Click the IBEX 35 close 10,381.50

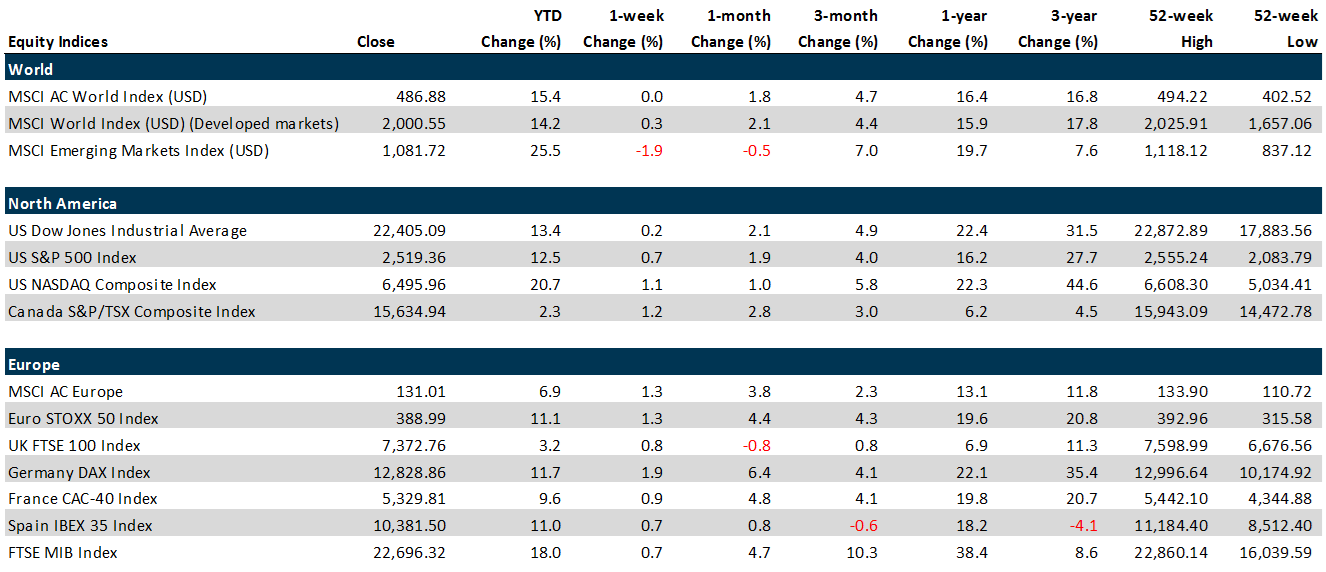pos(409,526)
